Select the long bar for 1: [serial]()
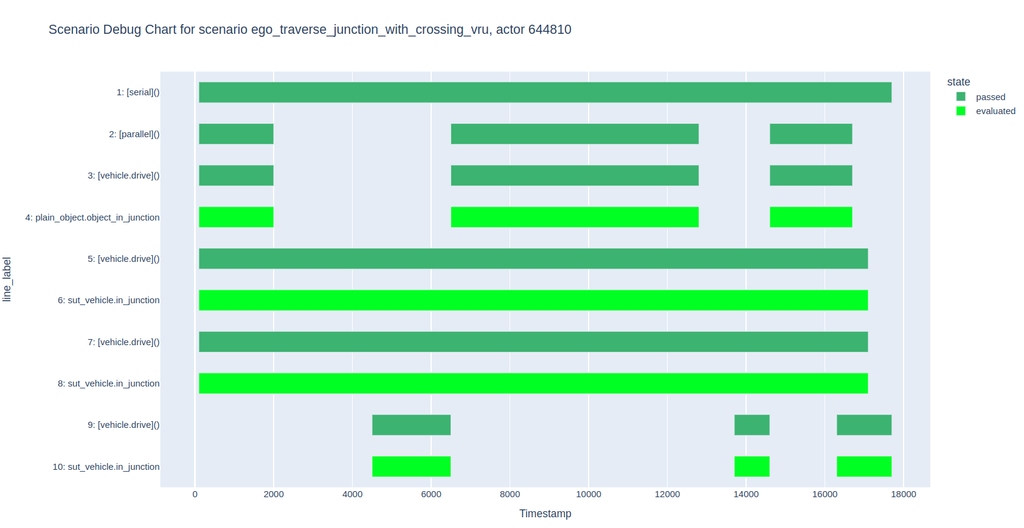 pyautogui.click(x=545, y=92)
